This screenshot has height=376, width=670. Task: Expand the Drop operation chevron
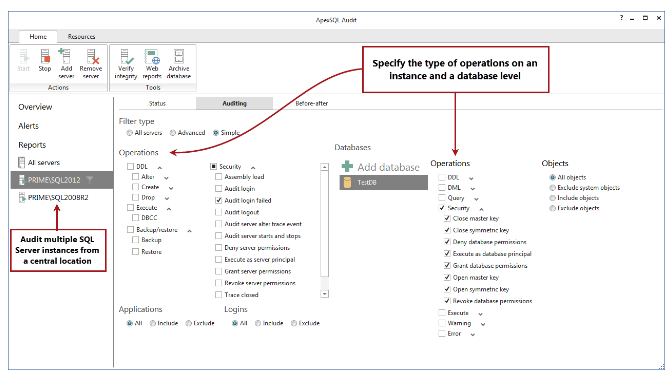click(x=167, y=198)
